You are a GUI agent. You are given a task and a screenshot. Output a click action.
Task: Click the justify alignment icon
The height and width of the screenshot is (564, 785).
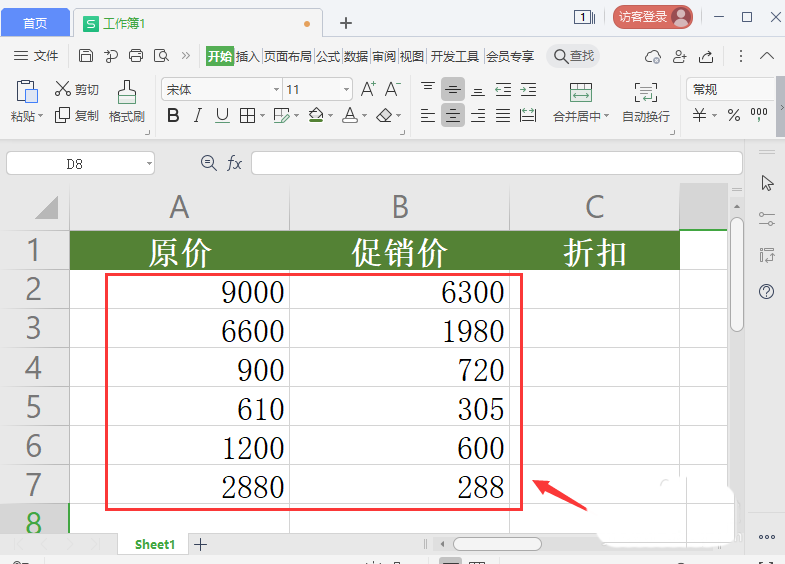point(503,116)
